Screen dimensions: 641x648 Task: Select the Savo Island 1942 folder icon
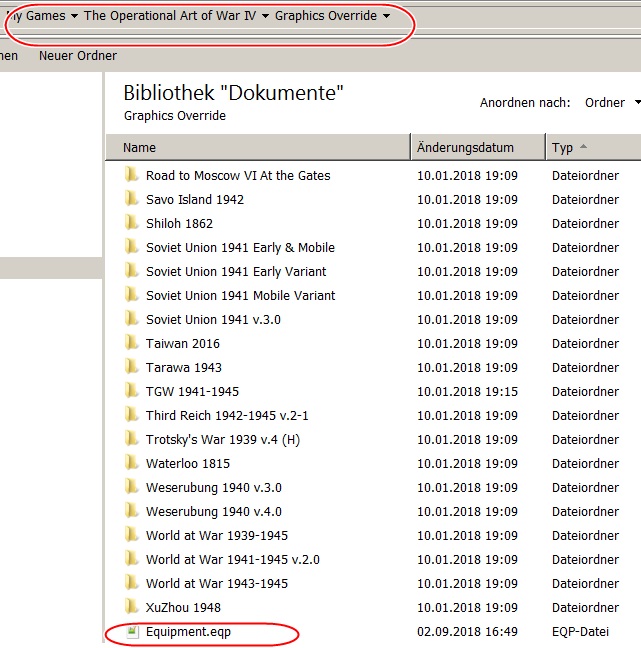(131, 199)
